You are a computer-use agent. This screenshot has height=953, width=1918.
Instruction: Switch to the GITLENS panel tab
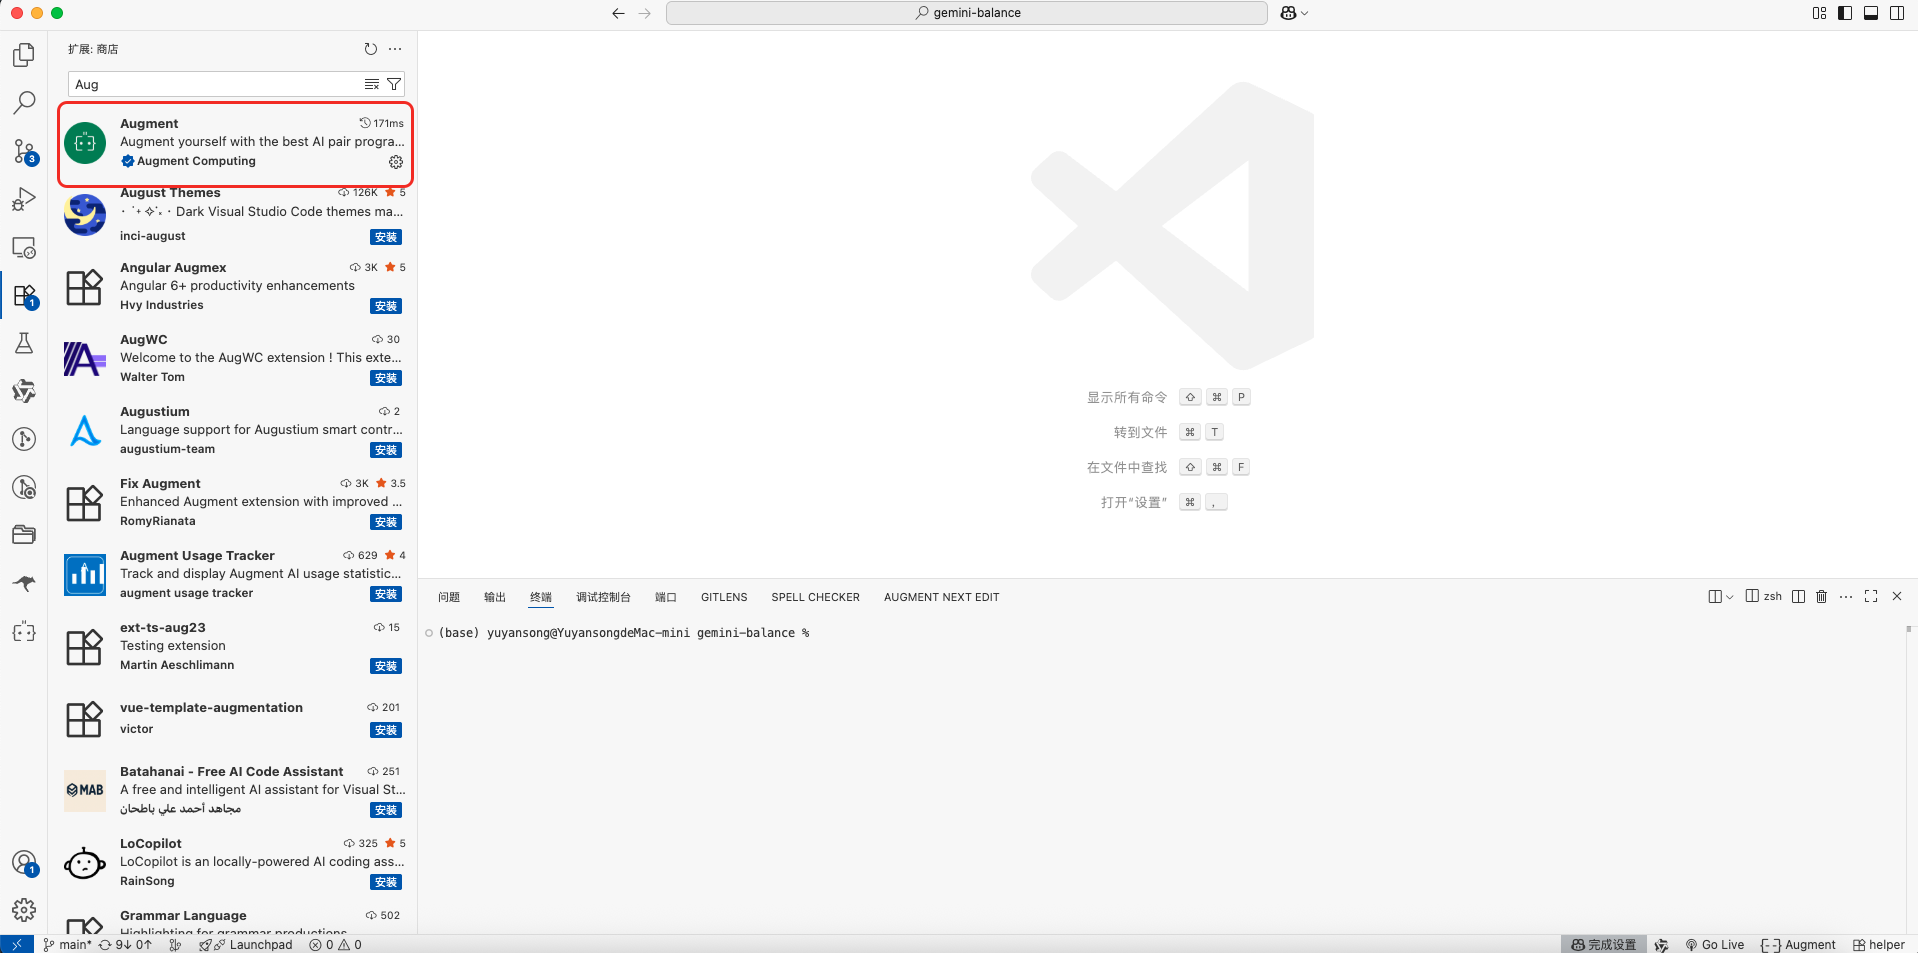click(x=724, y=597)
